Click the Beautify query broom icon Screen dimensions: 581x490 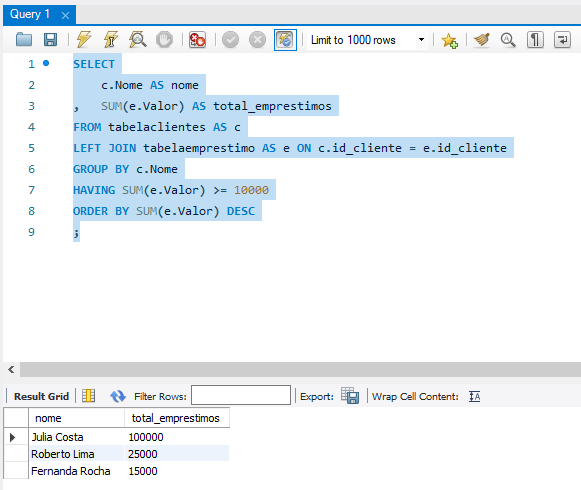click(481, 40)
